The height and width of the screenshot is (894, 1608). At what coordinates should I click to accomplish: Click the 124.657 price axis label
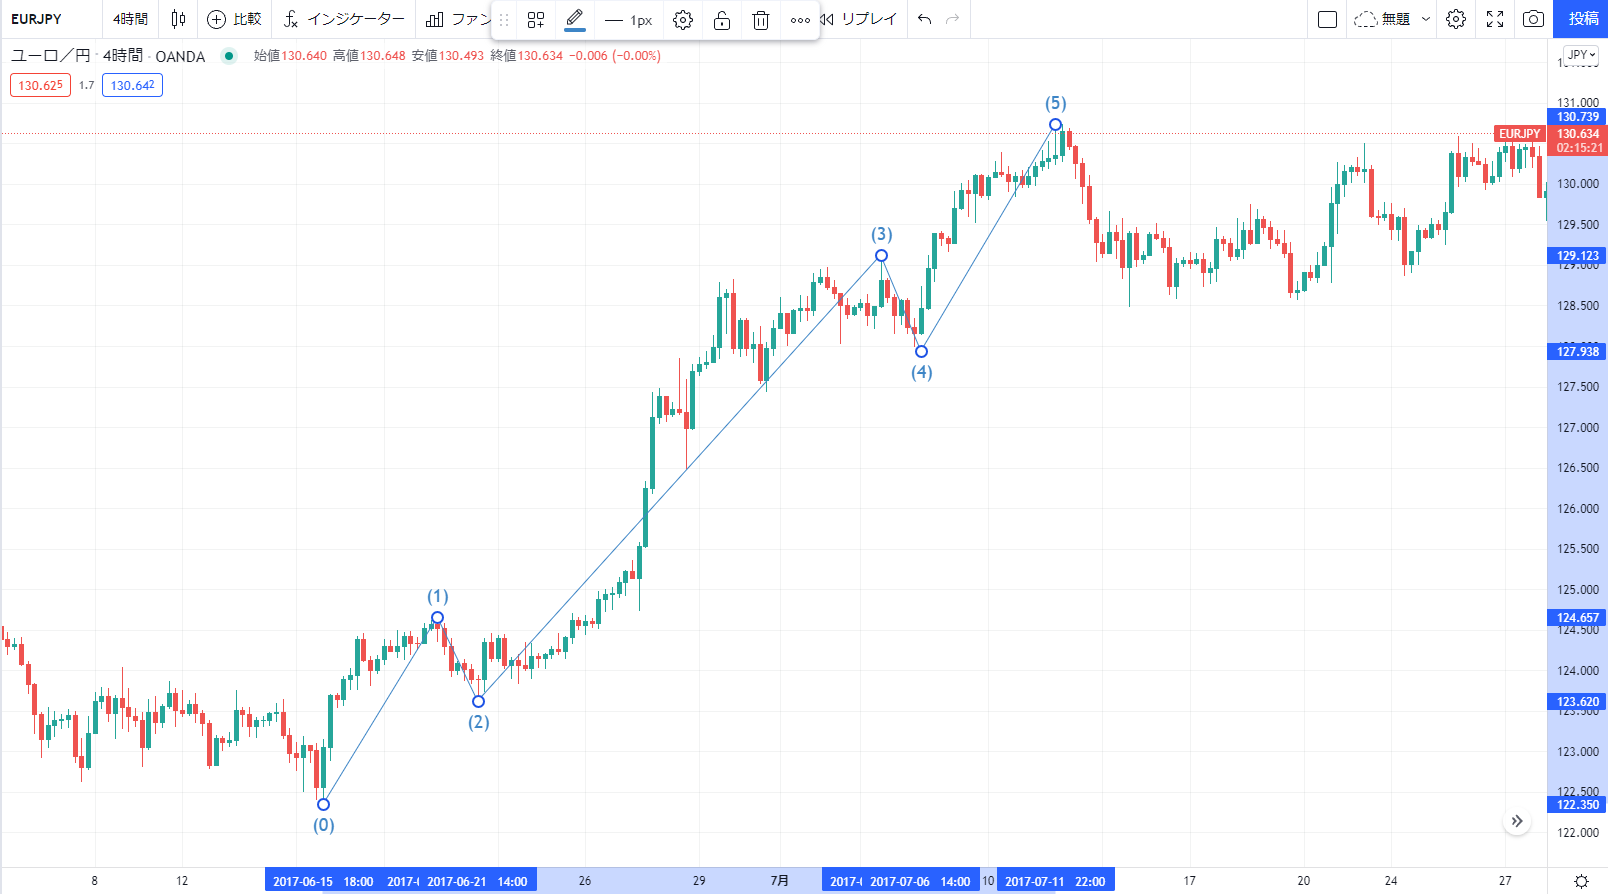[x=1578, y=618]
